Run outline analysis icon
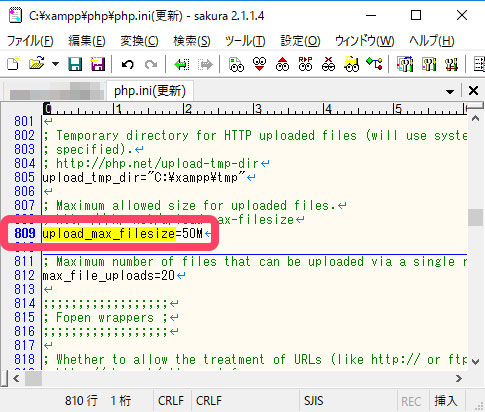The height and width of the screenshot is (412, 485). click(374, 63)
